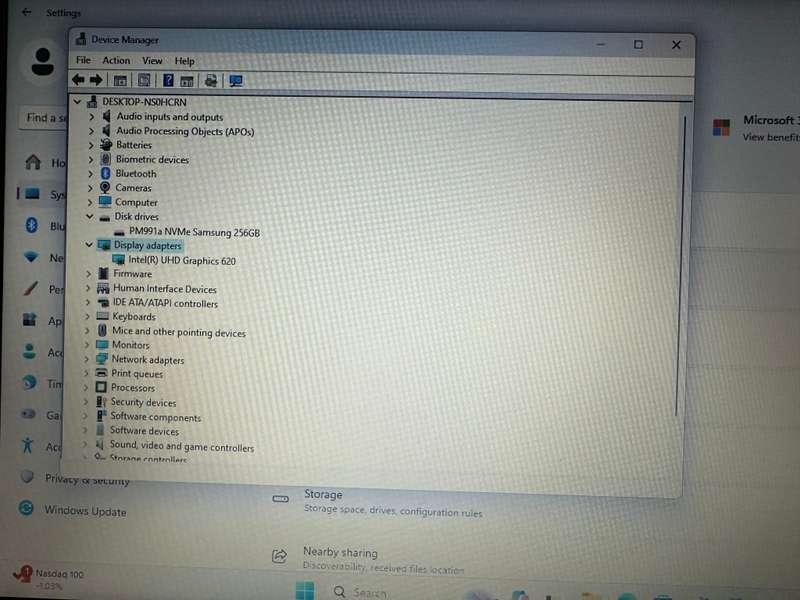Select the Monitors tree item

tap(131, 345)
